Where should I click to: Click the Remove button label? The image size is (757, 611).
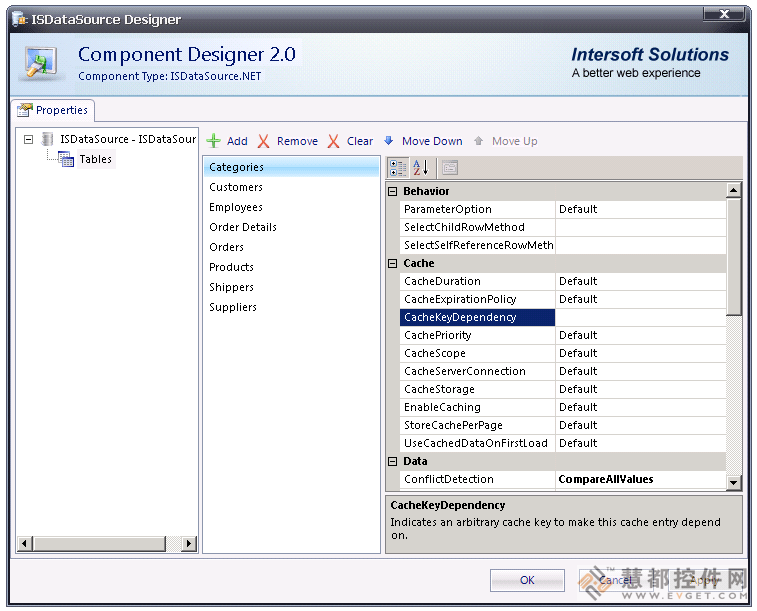(297, 141)
